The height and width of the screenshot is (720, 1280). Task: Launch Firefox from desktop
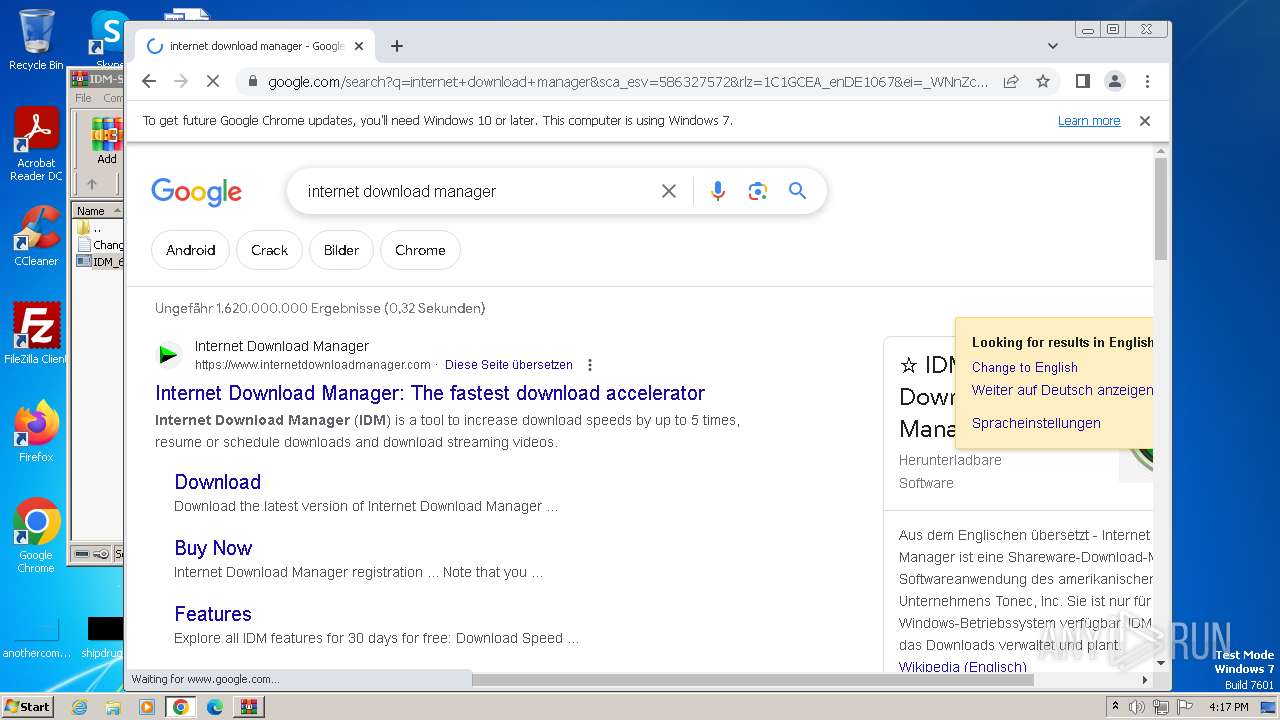36,431
